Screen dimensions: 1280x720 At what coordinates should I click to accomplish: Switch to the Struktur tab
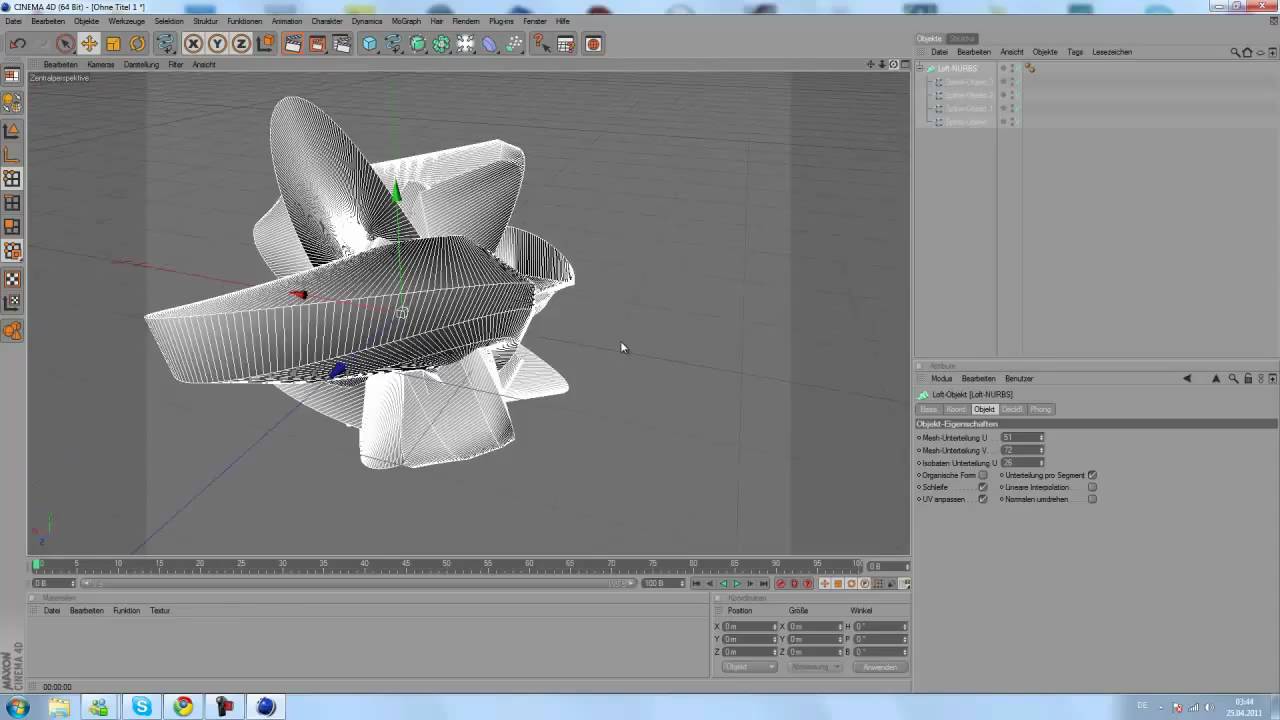[x=963, y=39]
